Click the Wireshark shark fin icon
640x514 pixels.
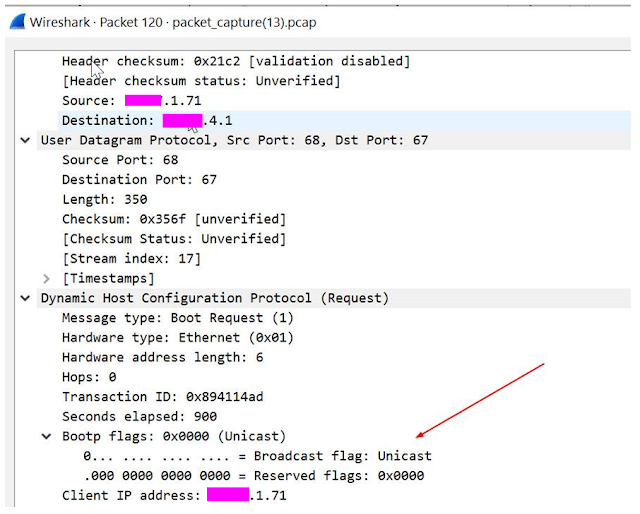click(18, 22)
